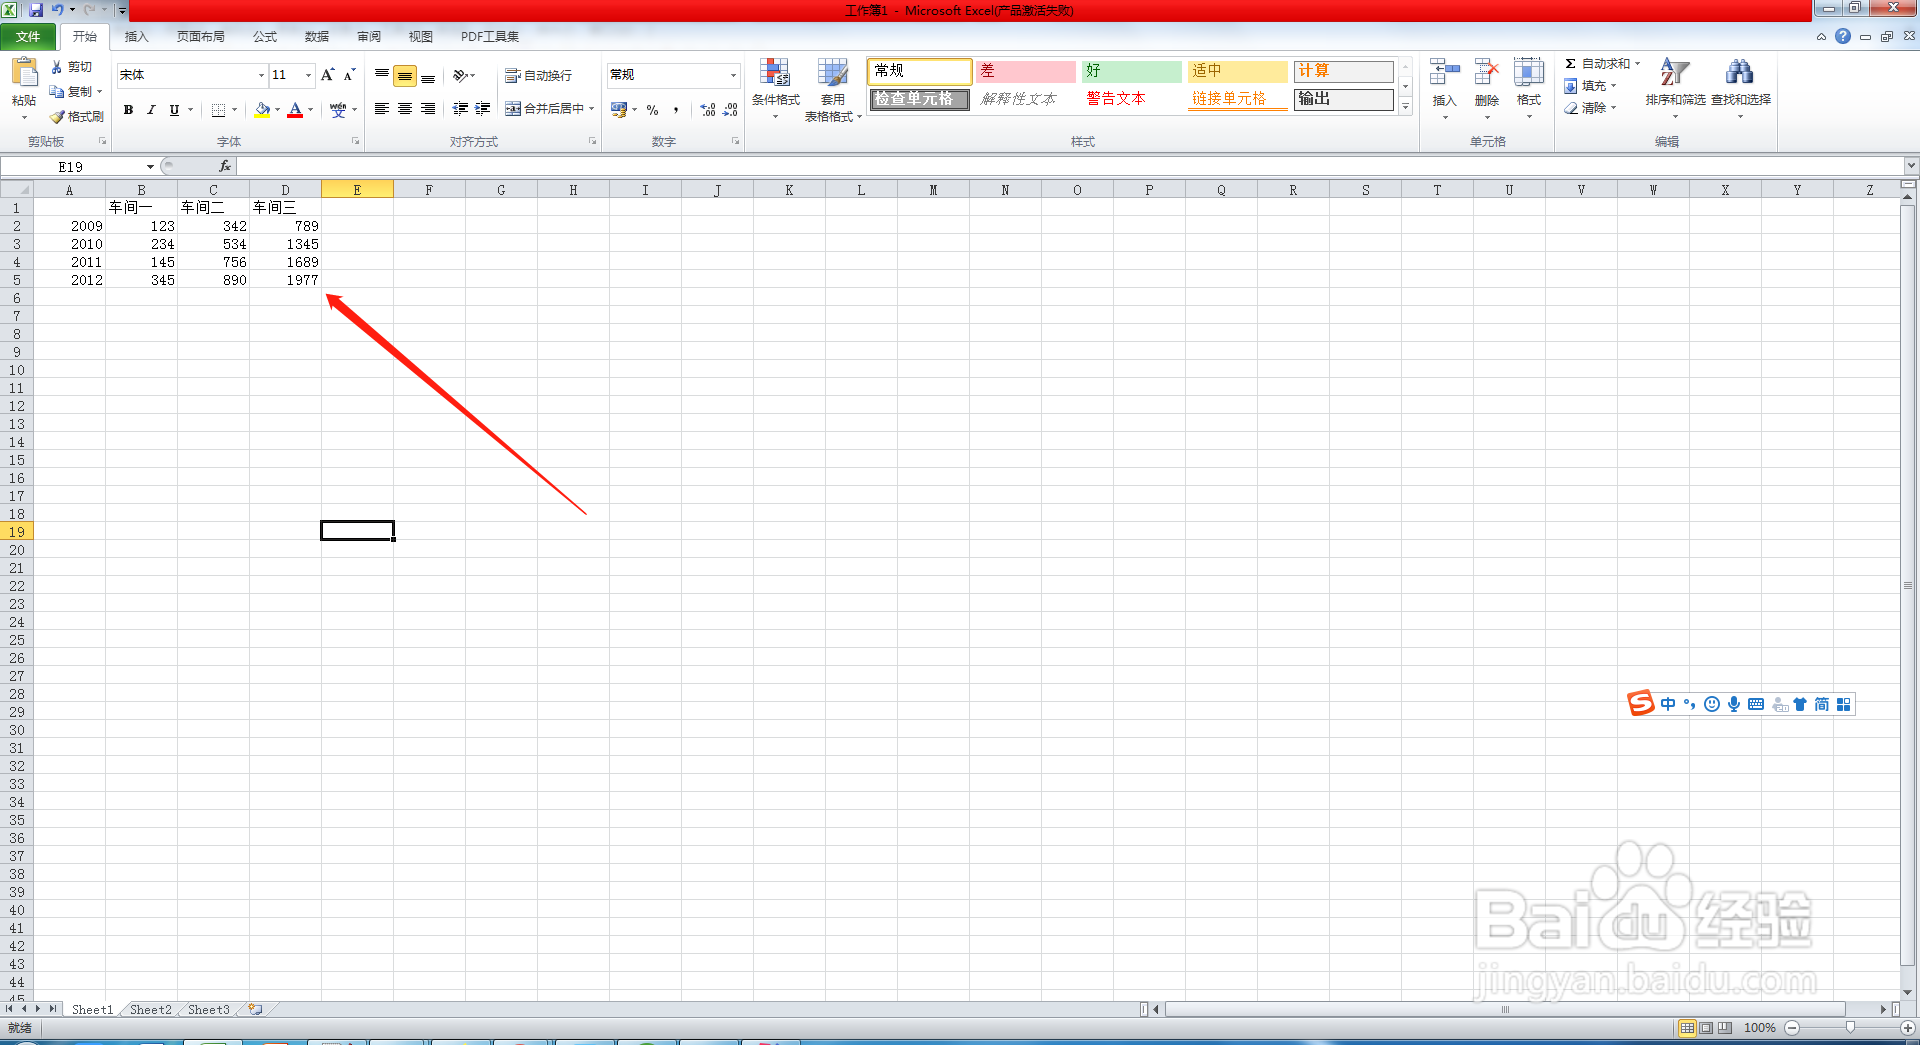Toggle center horizontal alignment
The image size is (1920, 1045).
pos(405,109)
